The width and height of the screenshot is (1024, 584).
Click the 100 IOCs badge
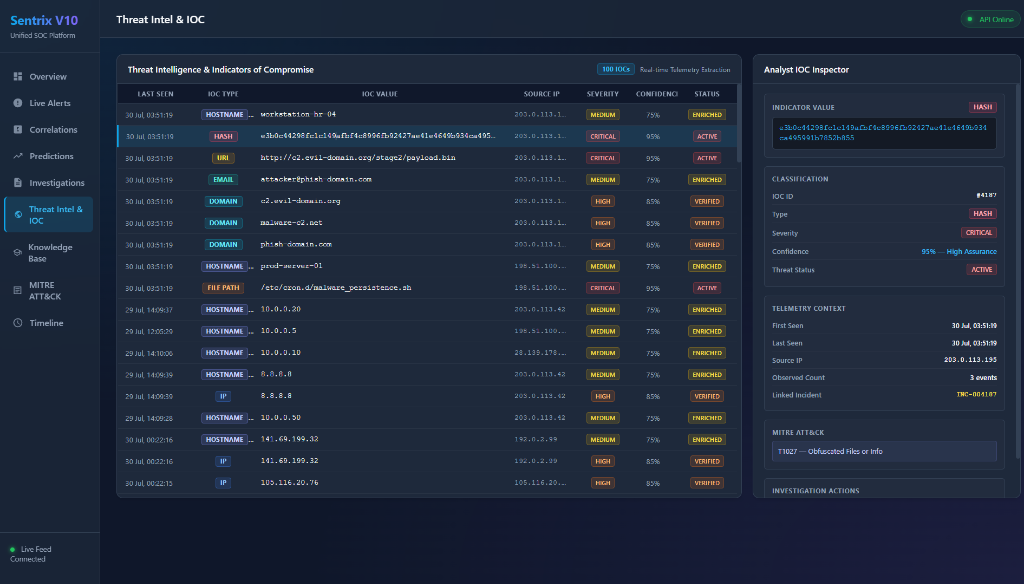615,69
